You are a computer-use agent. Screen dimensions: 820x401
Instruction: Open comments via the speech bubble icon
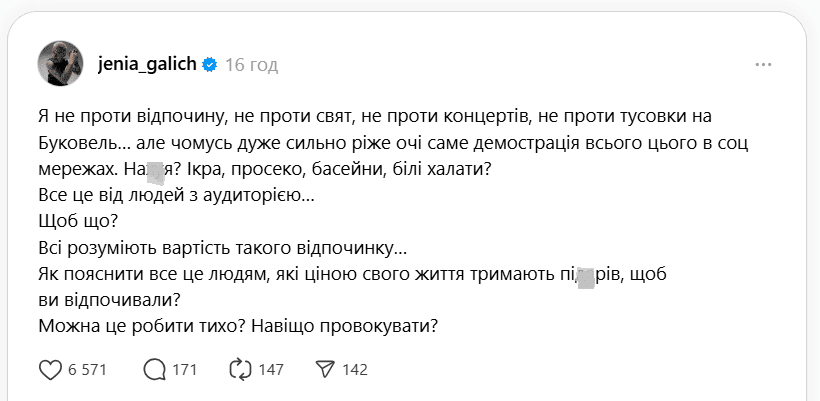pos(155,370)
